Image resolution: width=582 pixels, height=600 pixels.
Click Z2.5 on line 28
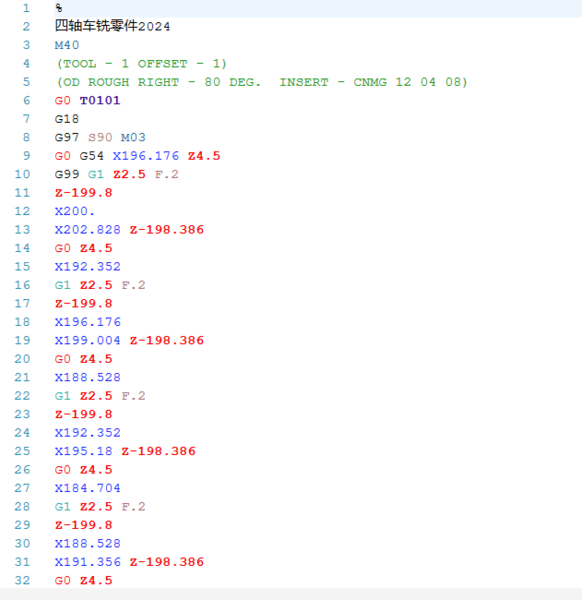coord(96,507)
